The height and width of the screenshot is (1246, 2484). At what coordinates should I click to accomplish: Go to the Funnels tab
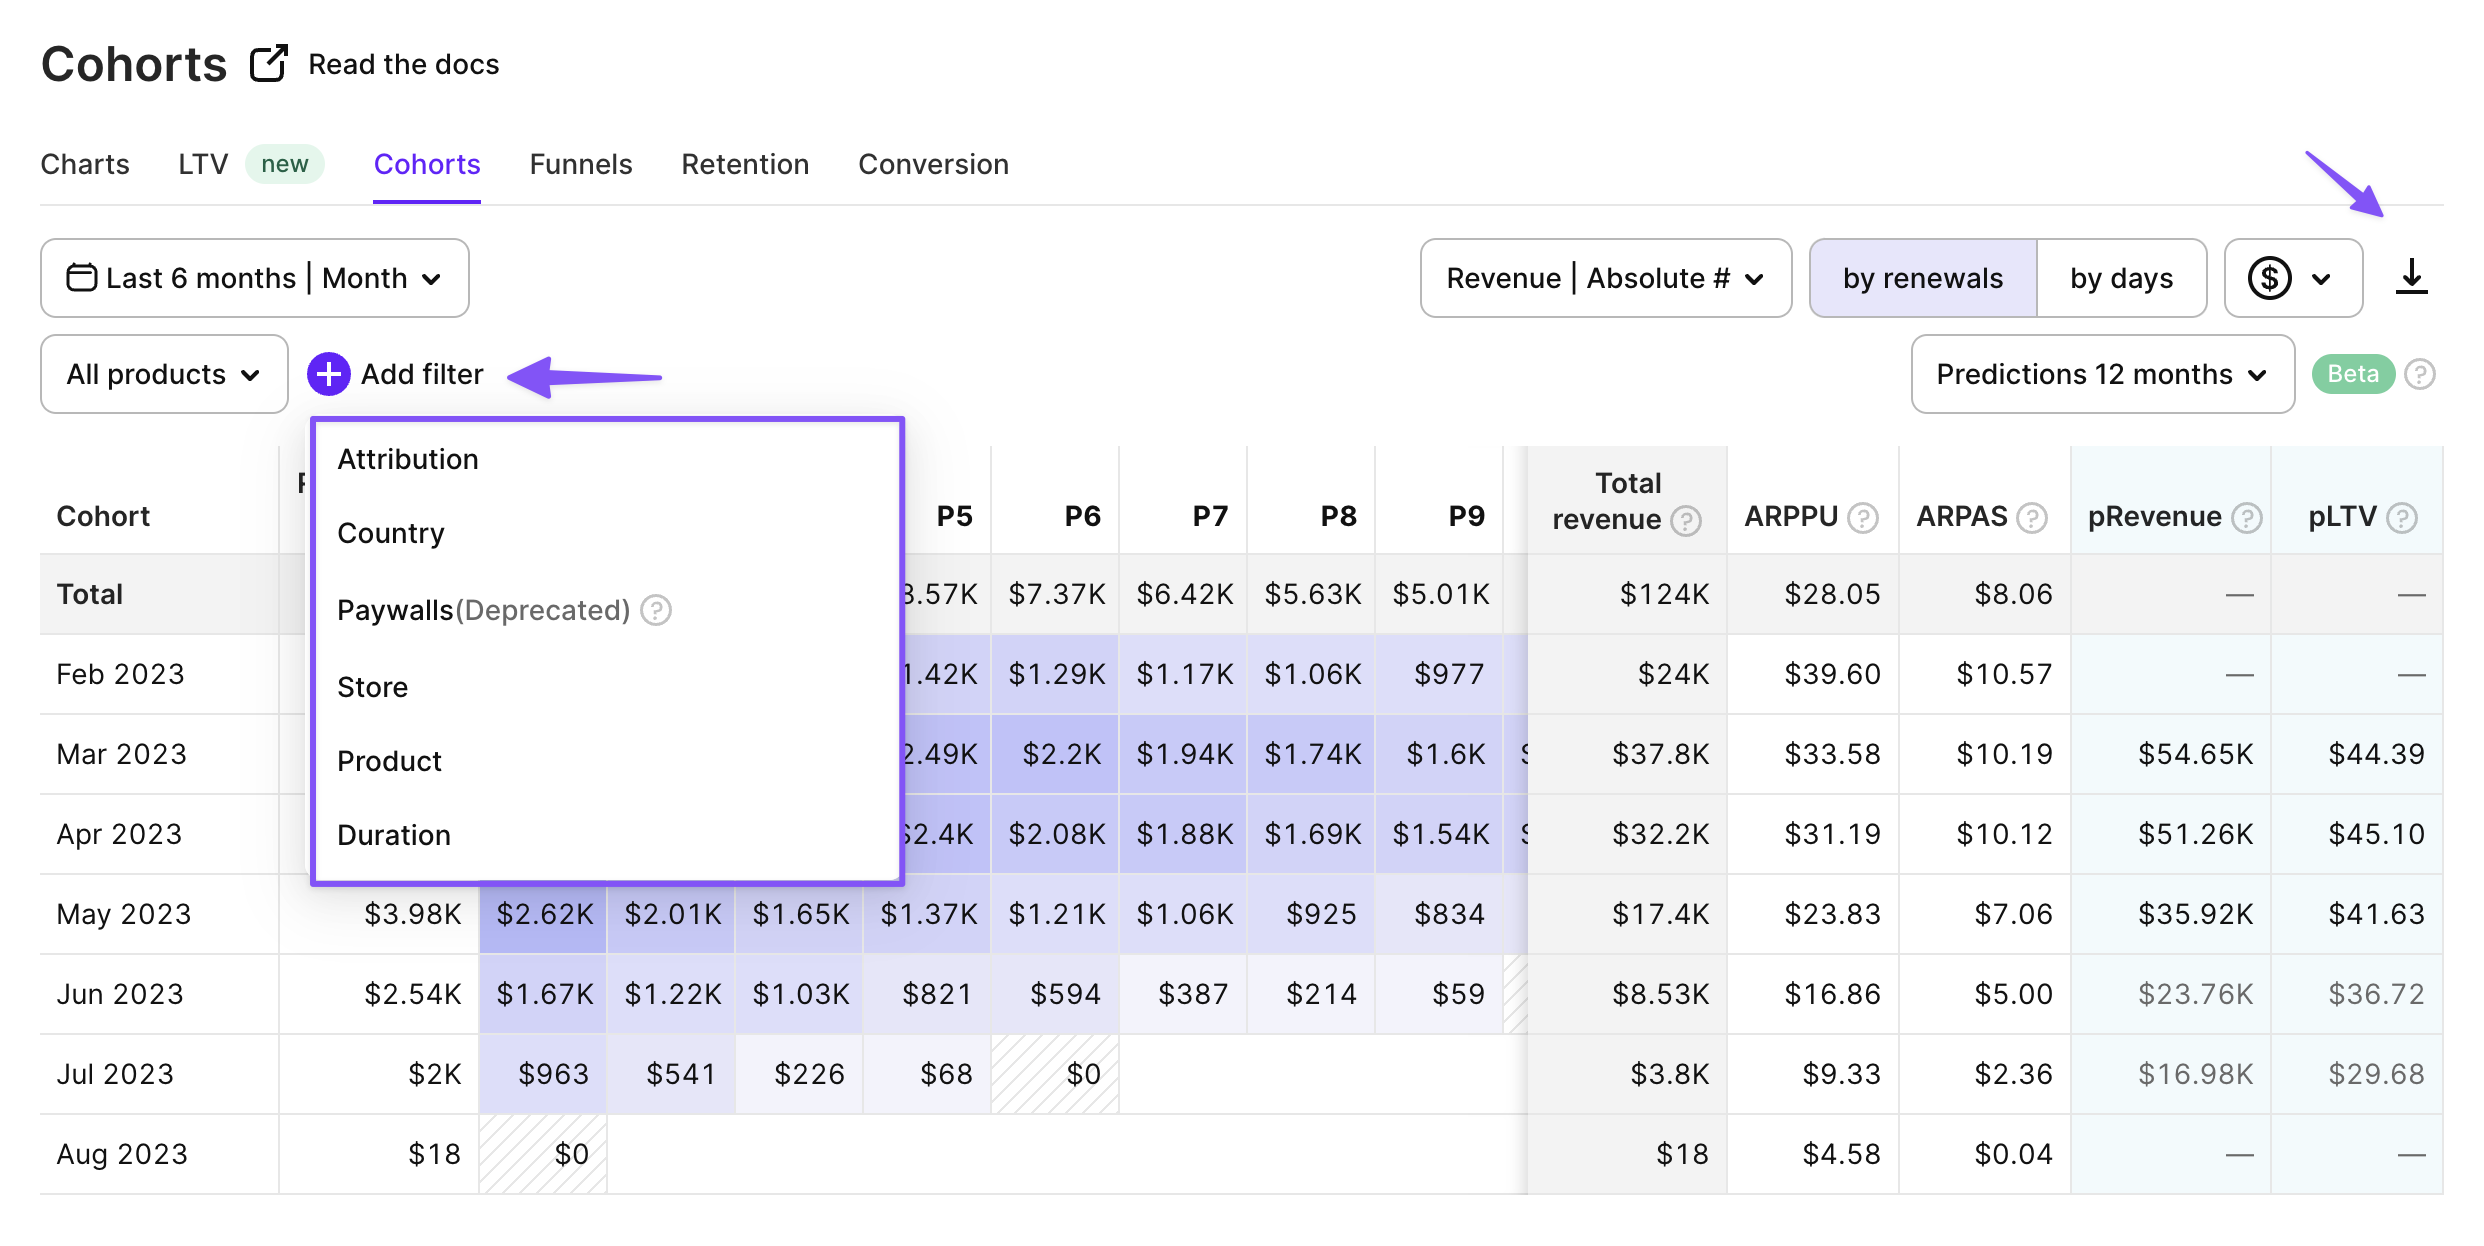point(580,164)
